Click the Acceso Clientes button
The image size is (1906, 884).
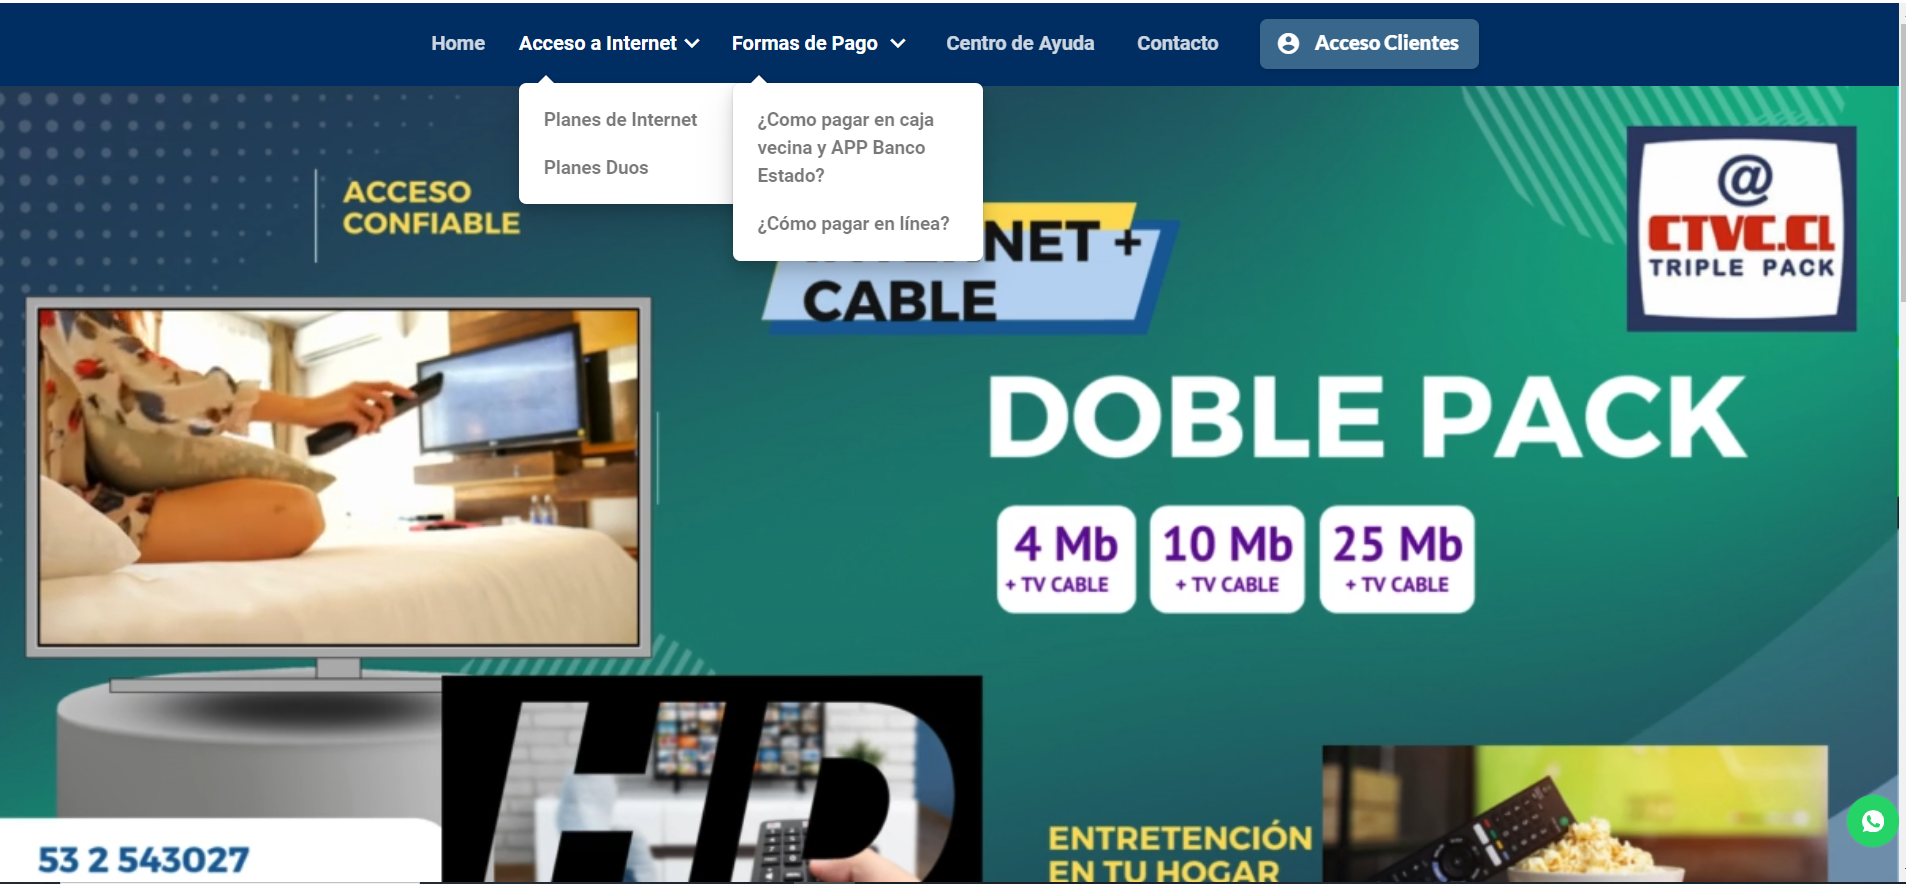point(1369,44)
